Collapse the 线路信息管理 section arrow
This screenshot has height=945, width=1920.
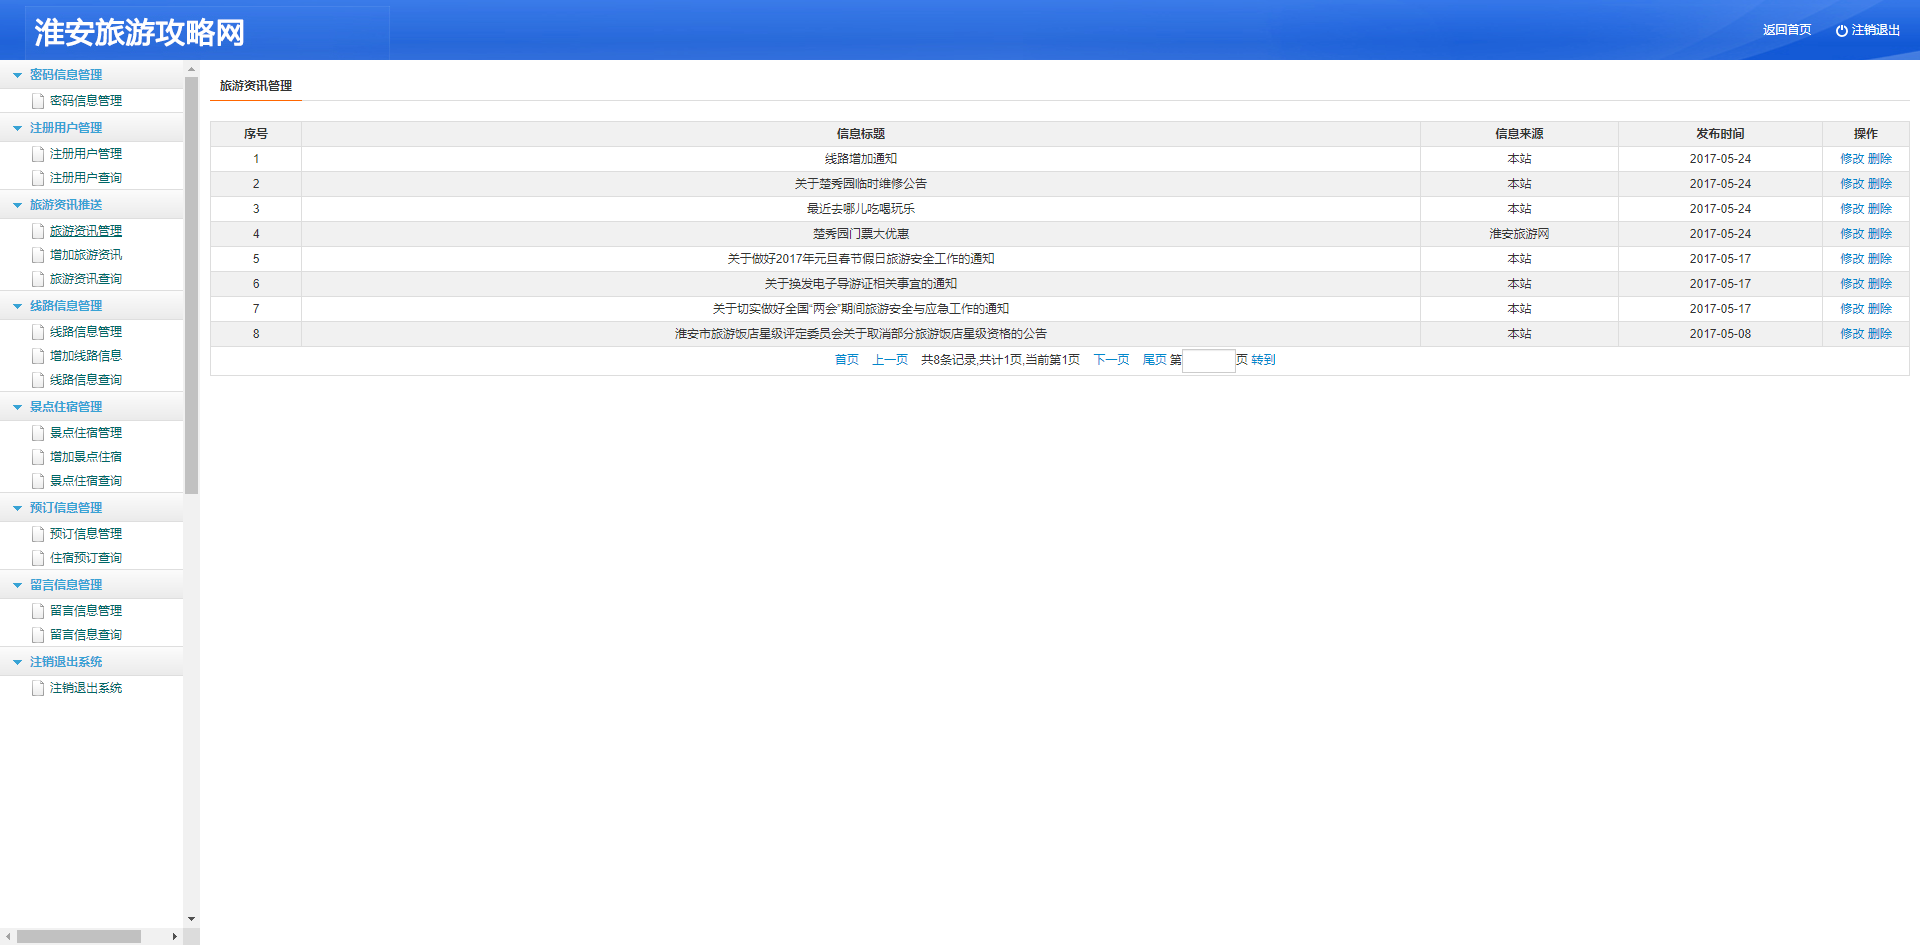tap(17, 306)
